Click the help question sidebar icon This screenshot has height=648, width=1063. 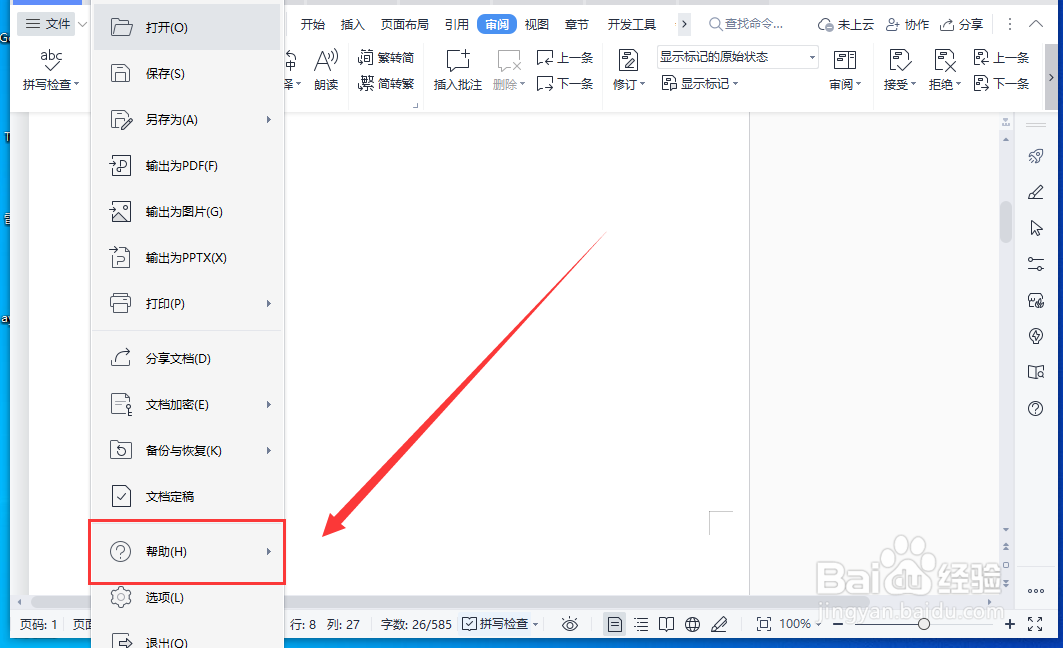[x=1036, y=408]
